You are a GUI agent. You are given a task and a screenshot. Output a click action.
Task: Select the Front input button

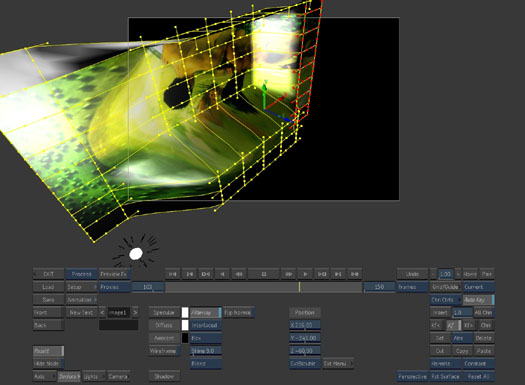click(x=48, y=313)
